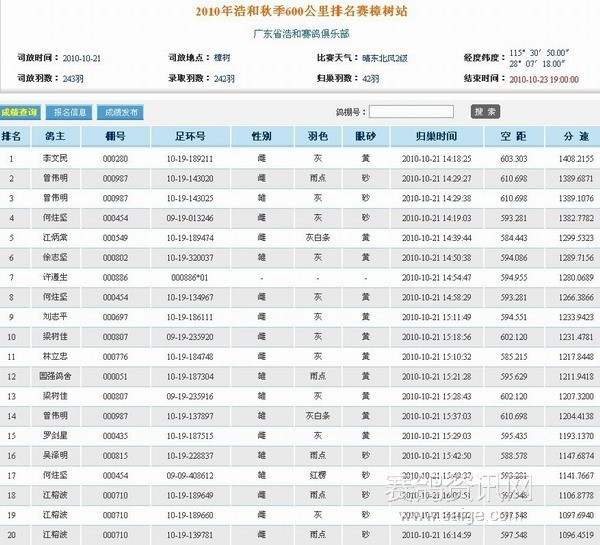Click the 性别 column header
Screen dimensions: 600x545
tap(262, 136)
